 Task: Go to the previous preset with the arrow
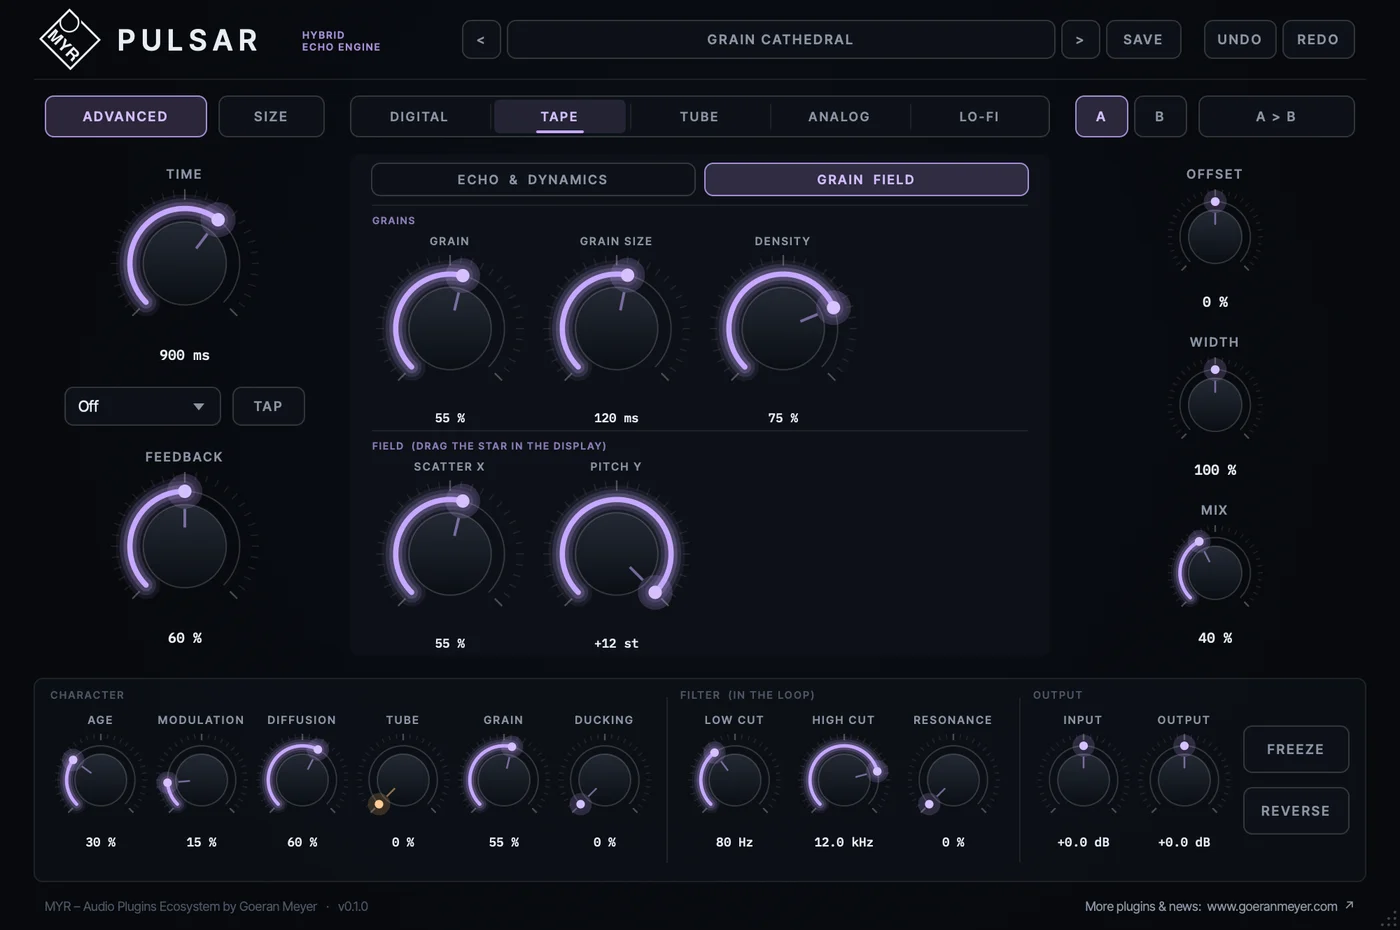[481, 40]
